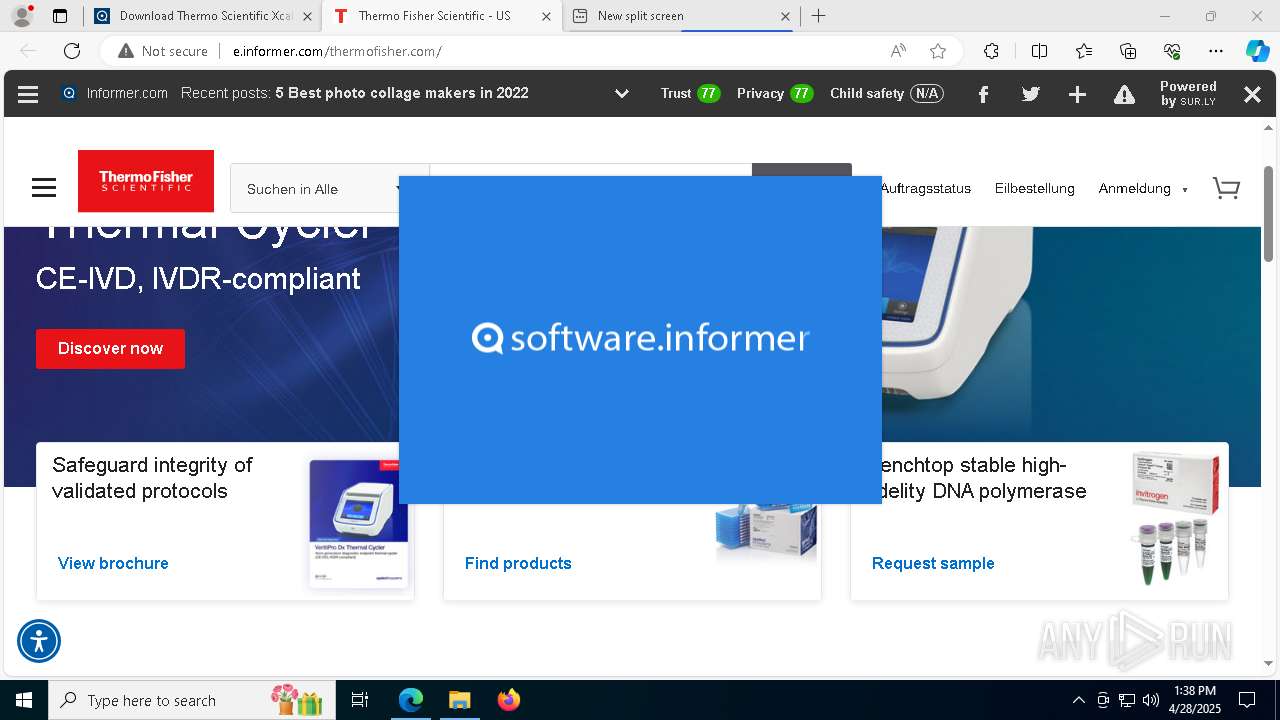Viewport: 1280px width, 720px height.
Task: Launch Firefox from taskbar
Action: [509, 700]
